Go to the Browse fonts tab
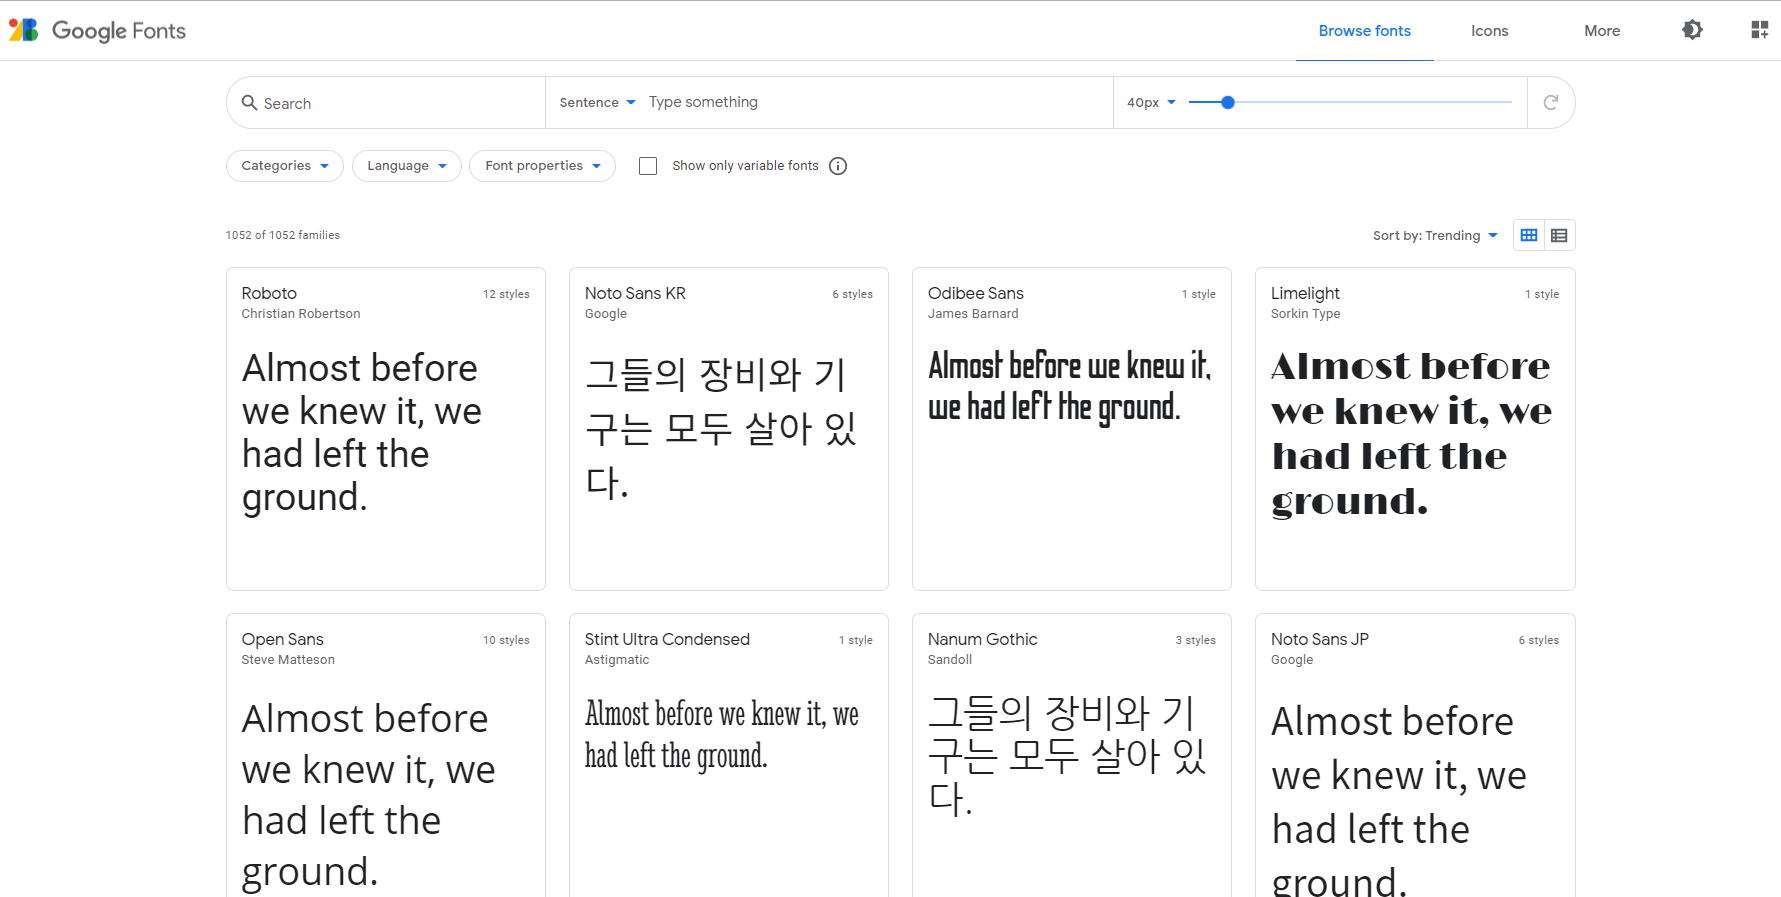Screen dimensions: 1781x897 [x=1364, y=31]
